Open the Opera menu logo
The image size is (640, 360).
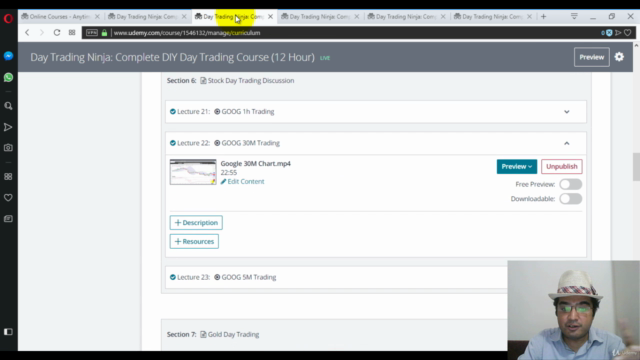[x=8, y=18]
